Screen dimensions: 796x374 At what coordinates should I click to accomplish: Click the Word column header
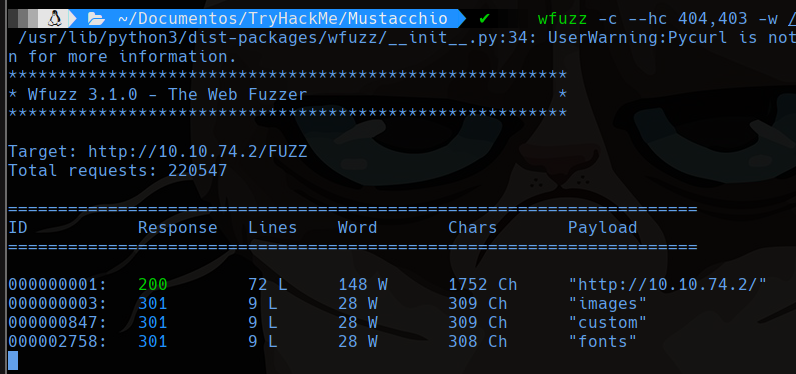coord(358,228)
